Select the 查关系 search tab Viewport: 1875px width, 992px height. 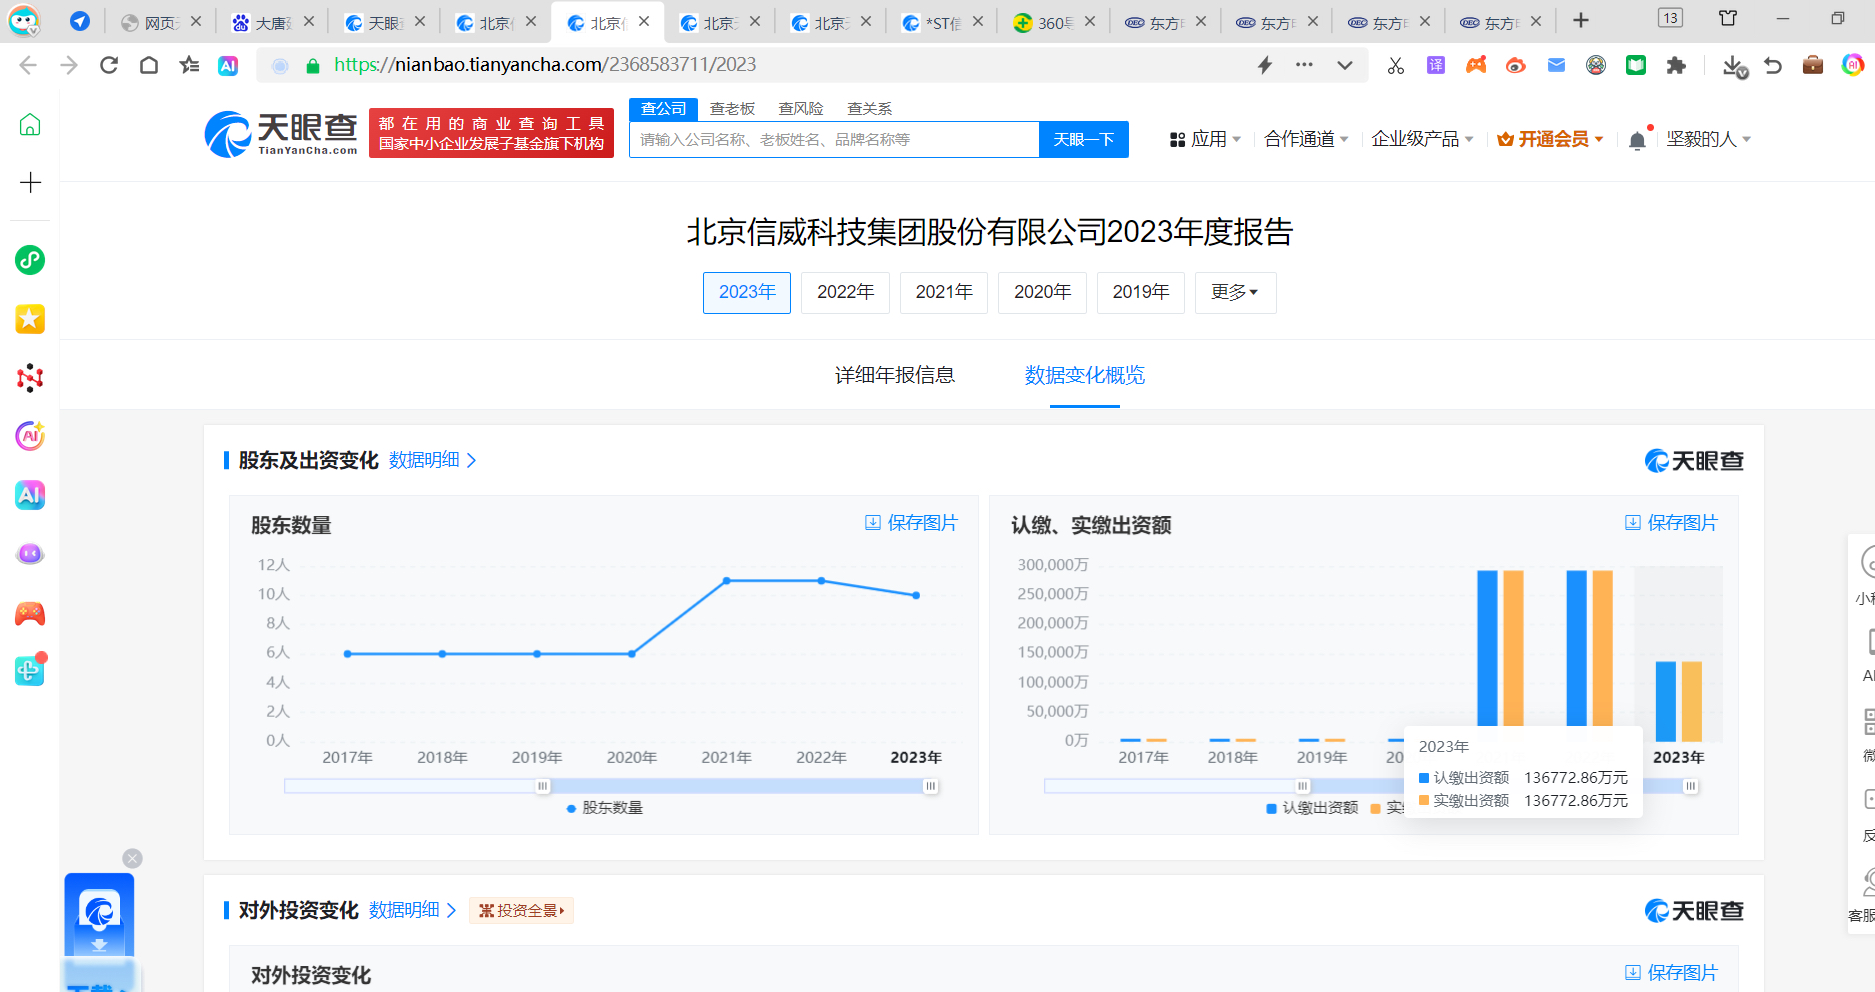[869, 108]
